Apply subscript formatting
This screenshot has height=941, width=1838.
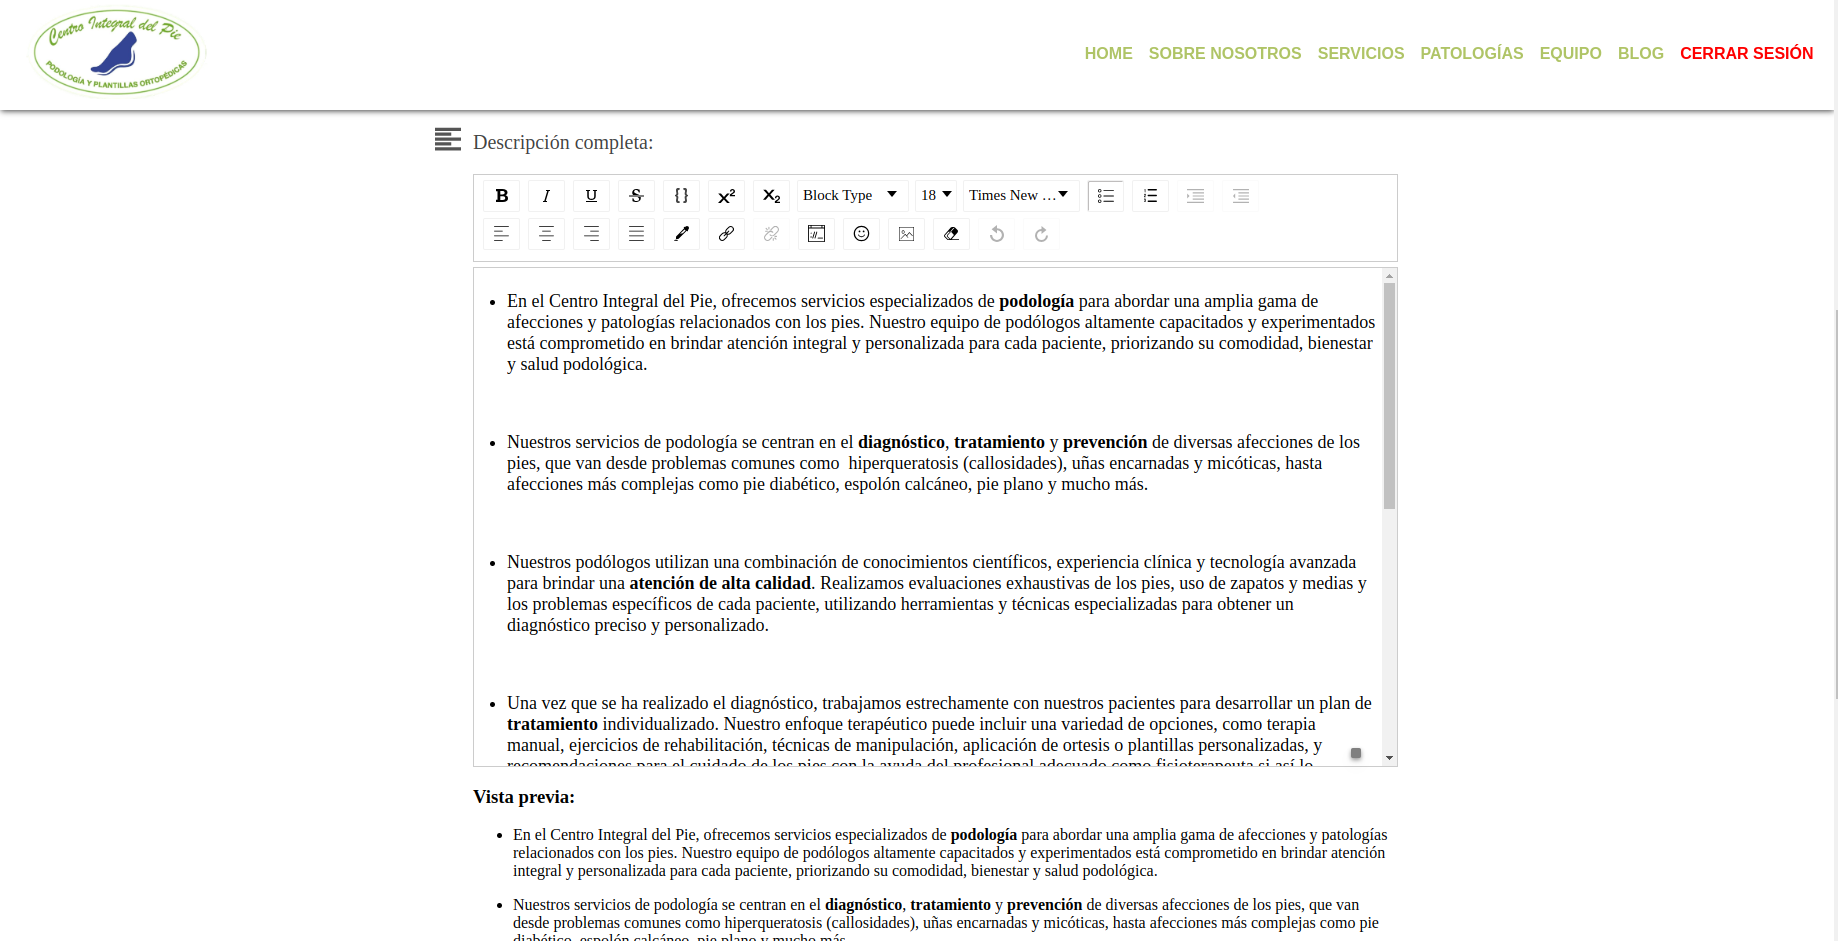tap(771, 196)
